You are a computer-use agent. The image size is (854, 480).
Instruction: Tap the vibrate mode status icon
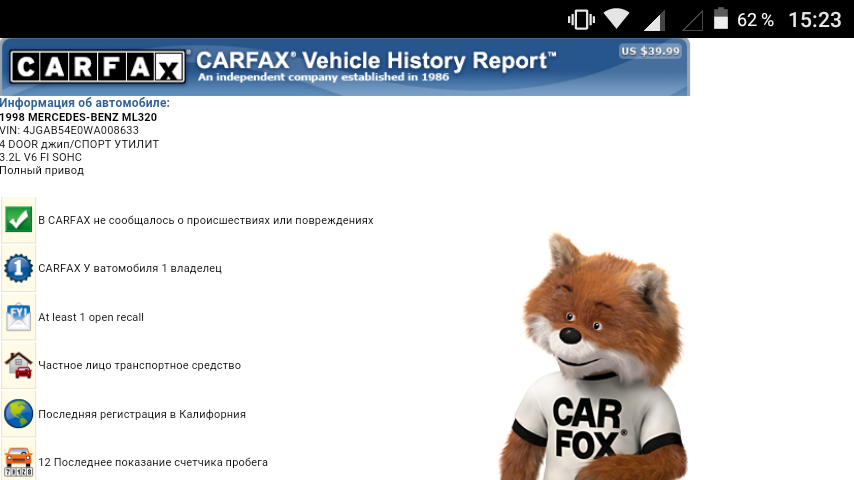point(580,19)
